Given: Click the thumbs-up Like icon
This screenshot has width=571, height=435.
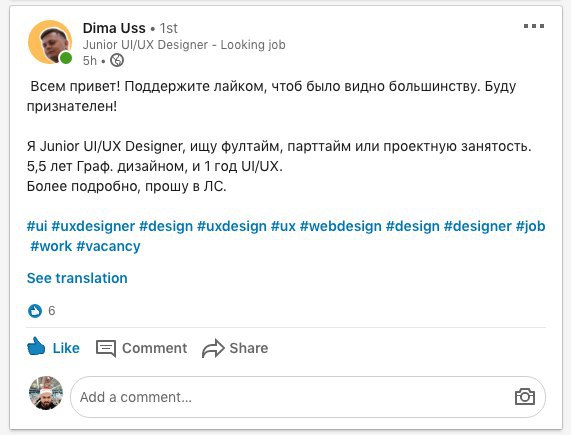Looking at the screenshot, I should pos(36,346).
